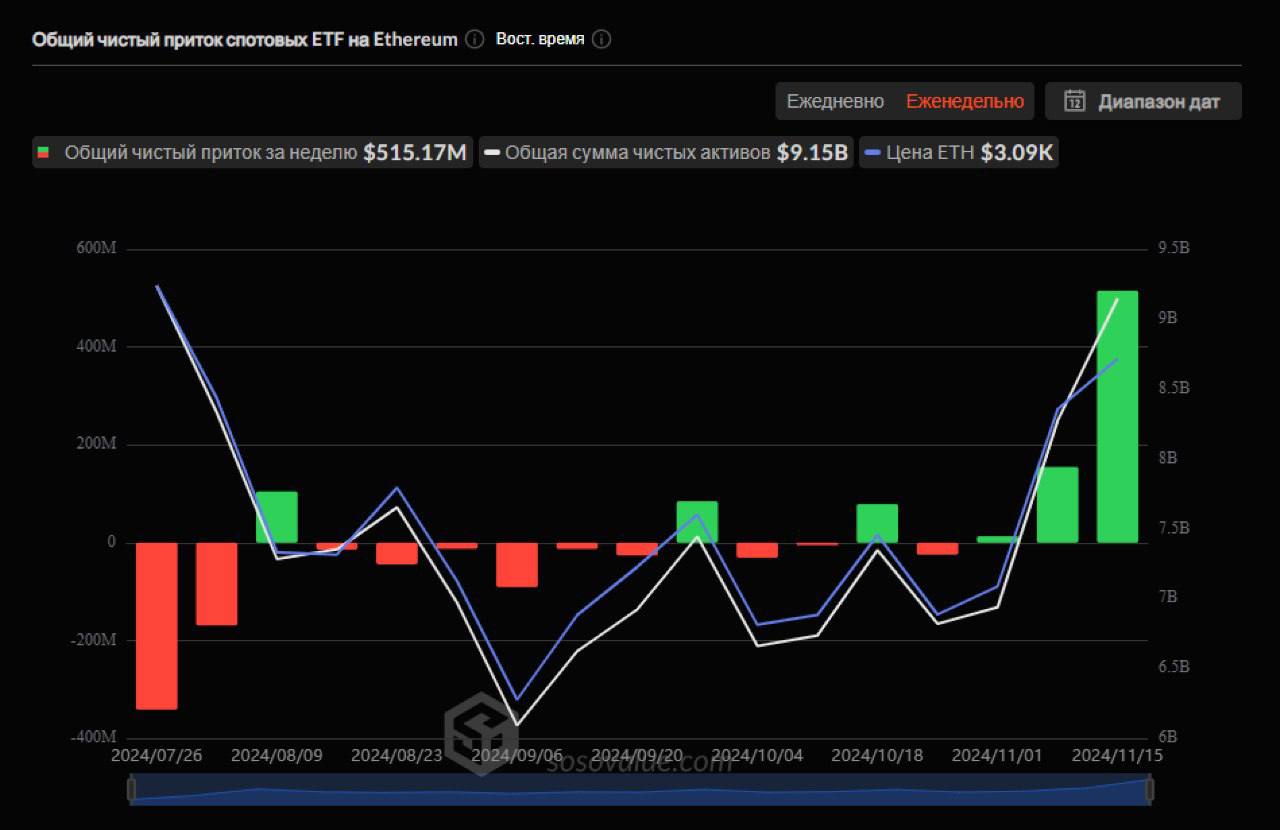1280x830 pixels.
Task: Click white net assets legend marker
Action: pyautogui.click(x=492, y=153)
